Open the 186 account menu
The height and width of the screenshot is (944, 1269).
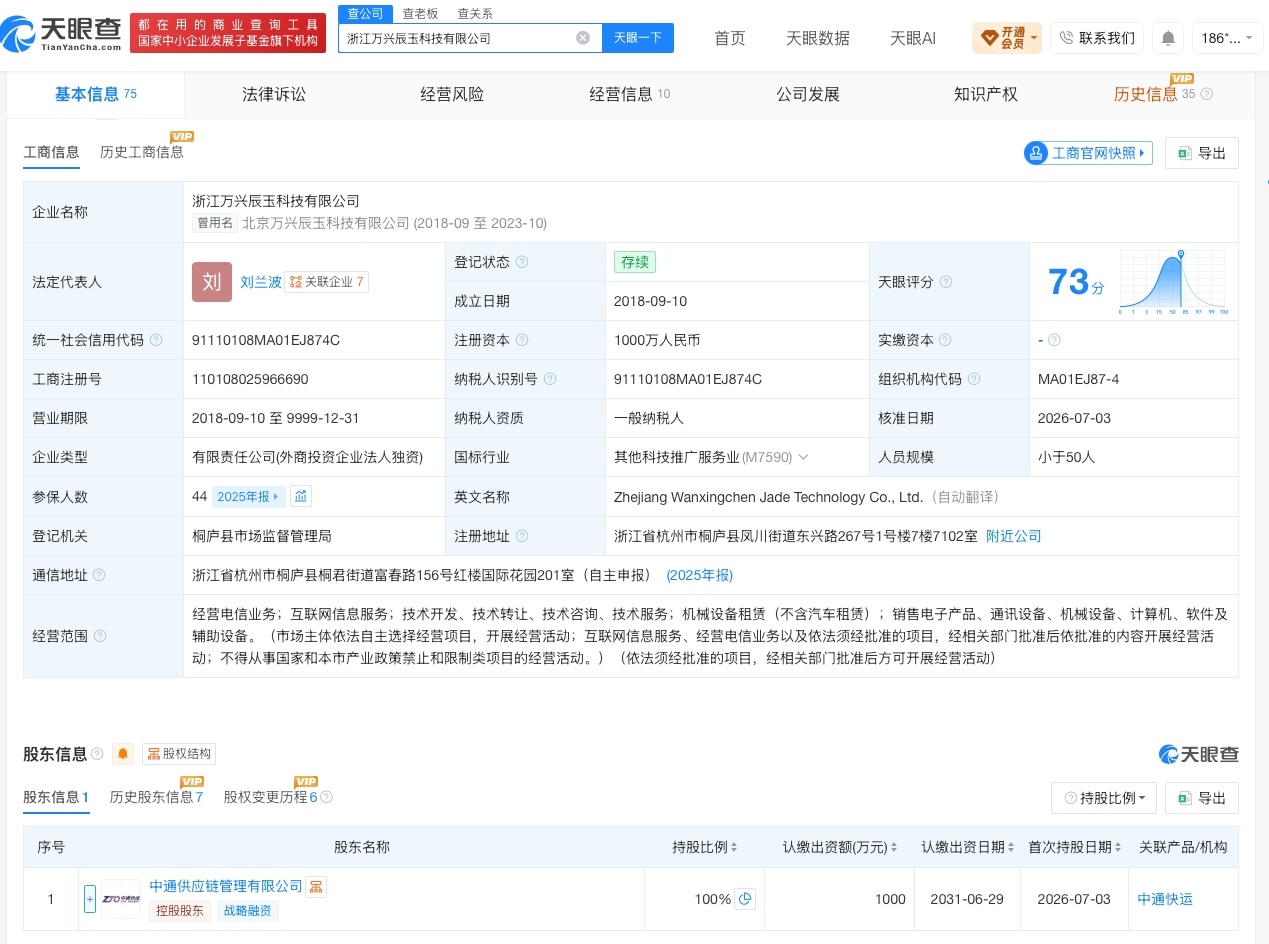[x=1227, y=38]
